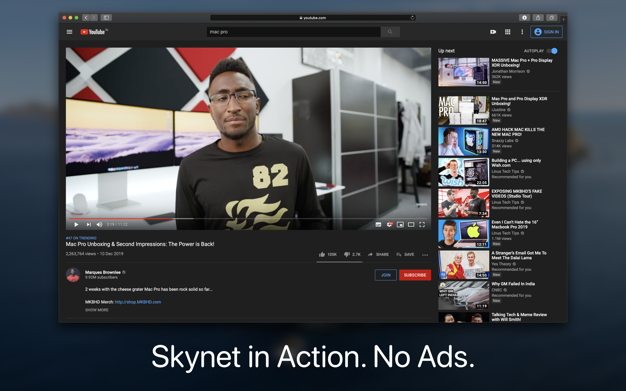The width and height of the screenshot is (626, 391).
Task: Open the create video camera icon
Action: tap(493, 32)
